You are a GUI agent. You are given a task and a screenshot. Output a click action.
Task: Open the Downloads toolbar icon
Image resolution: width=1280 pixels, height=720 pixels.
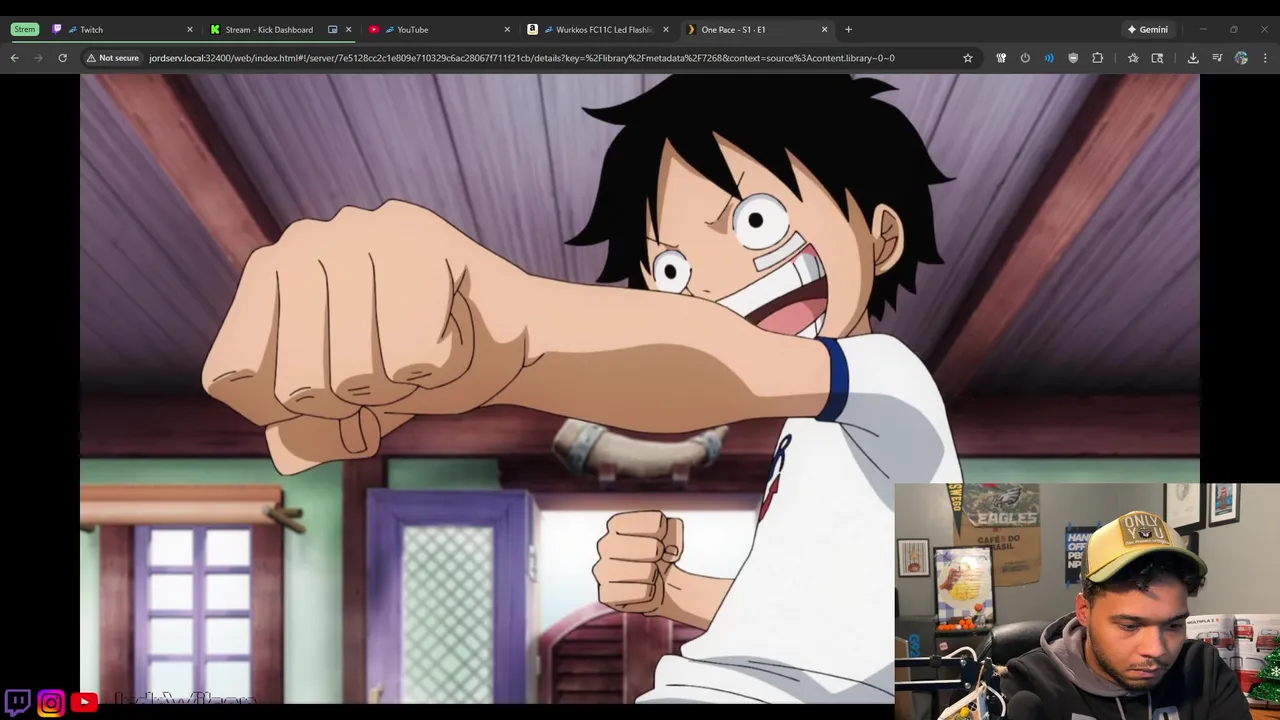tap(1193, 58)
